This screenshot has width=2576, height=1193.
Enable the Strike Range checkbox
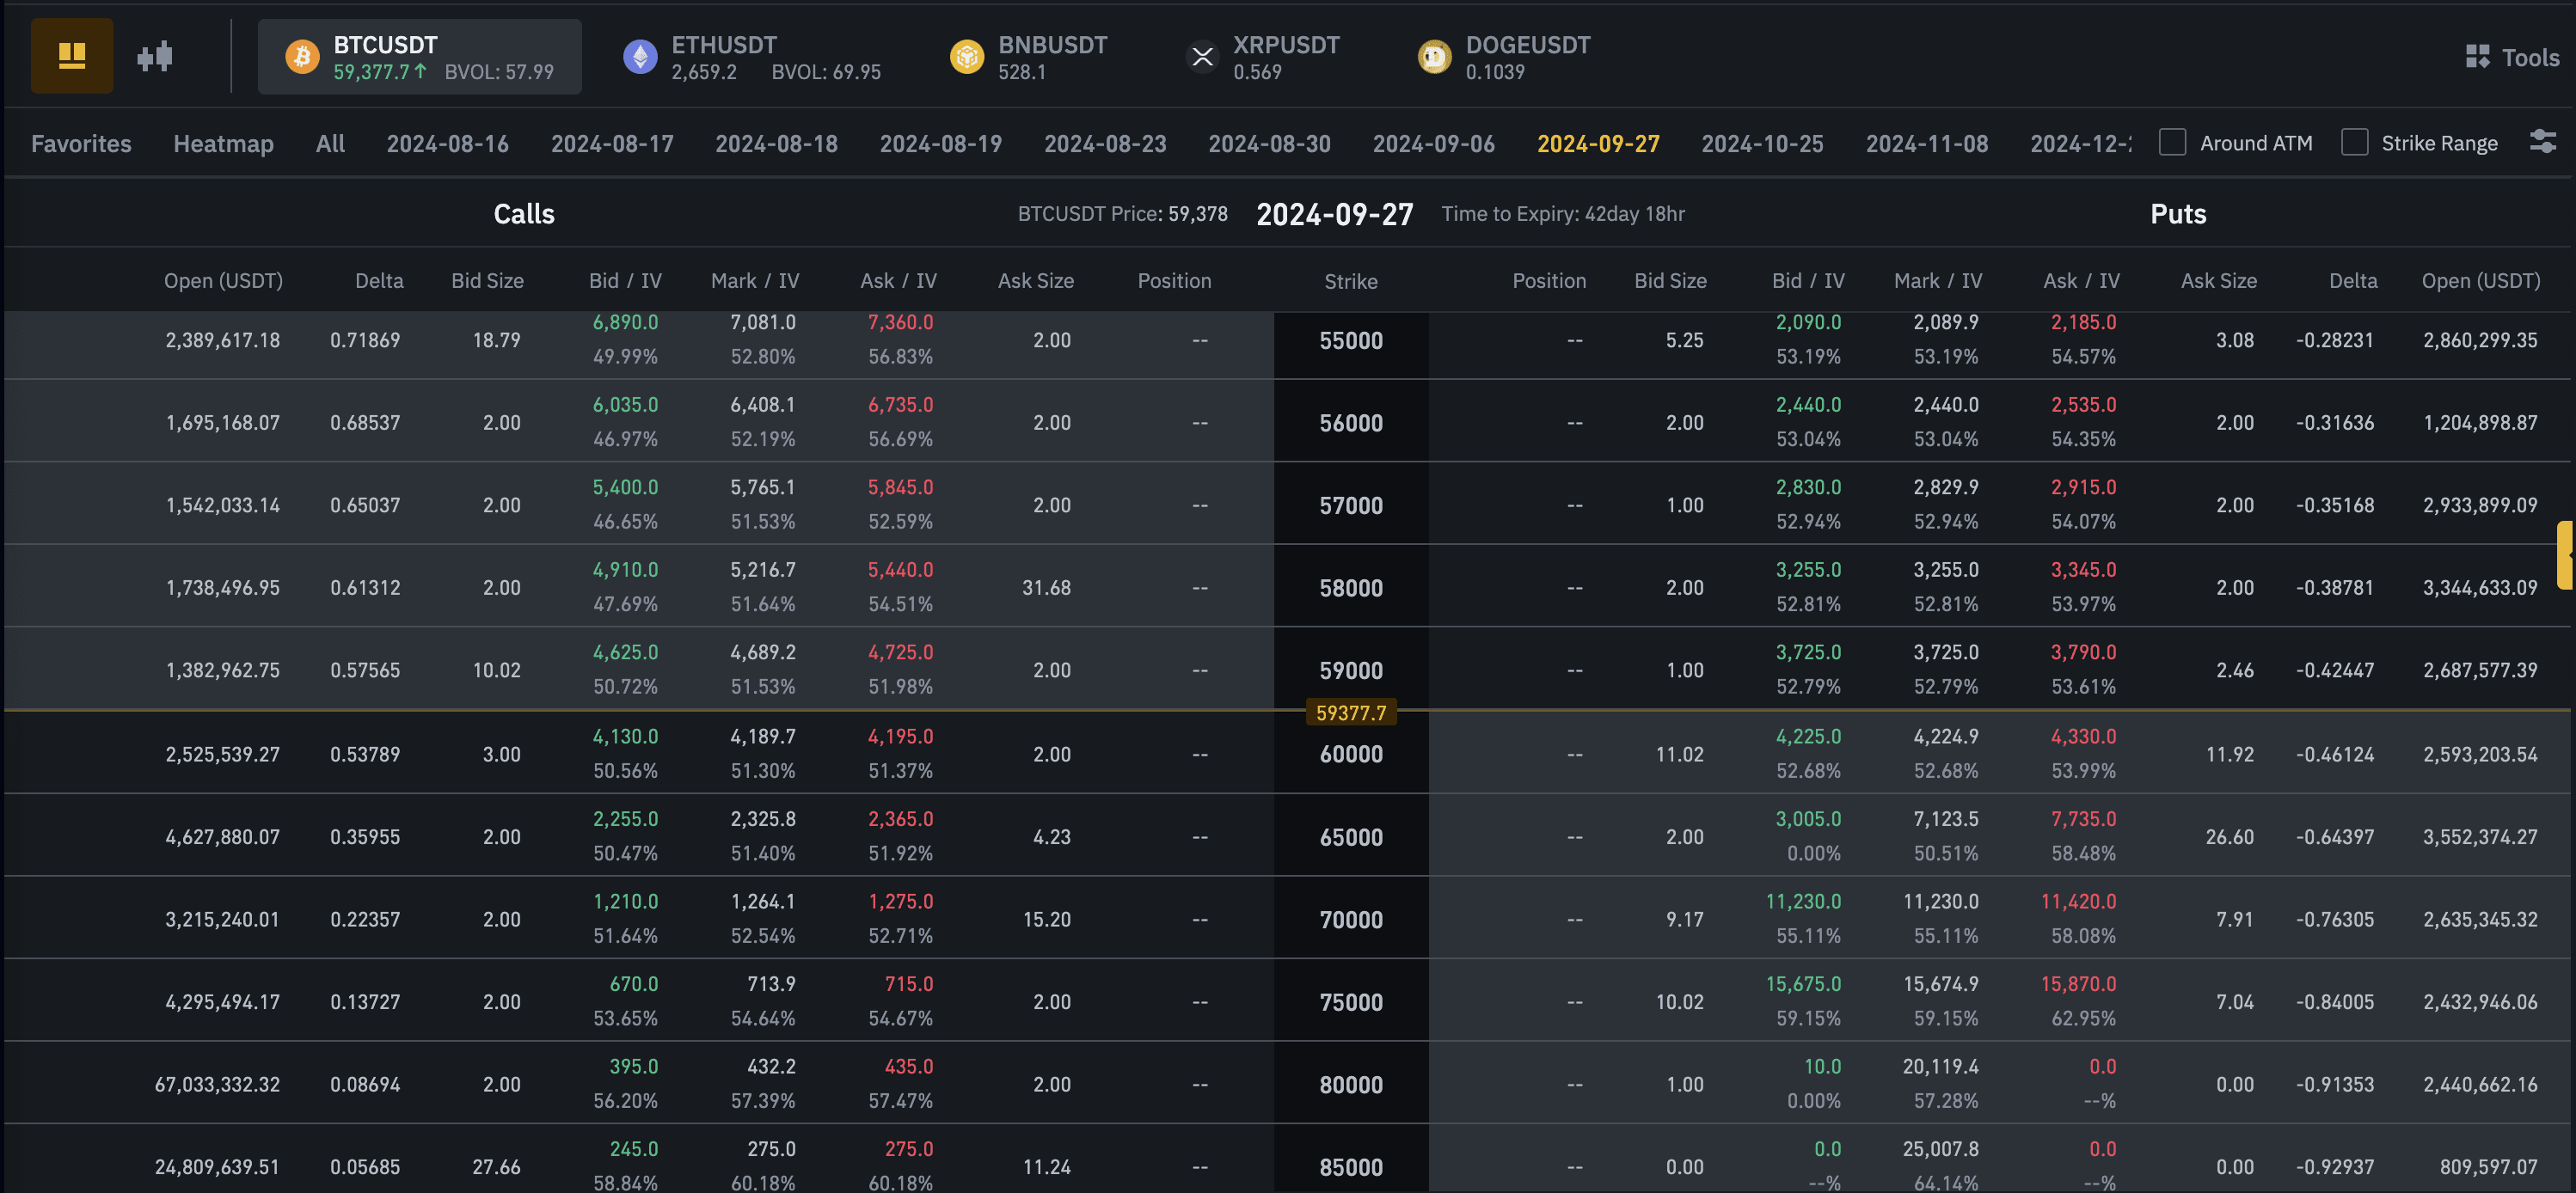point(2354,142)
